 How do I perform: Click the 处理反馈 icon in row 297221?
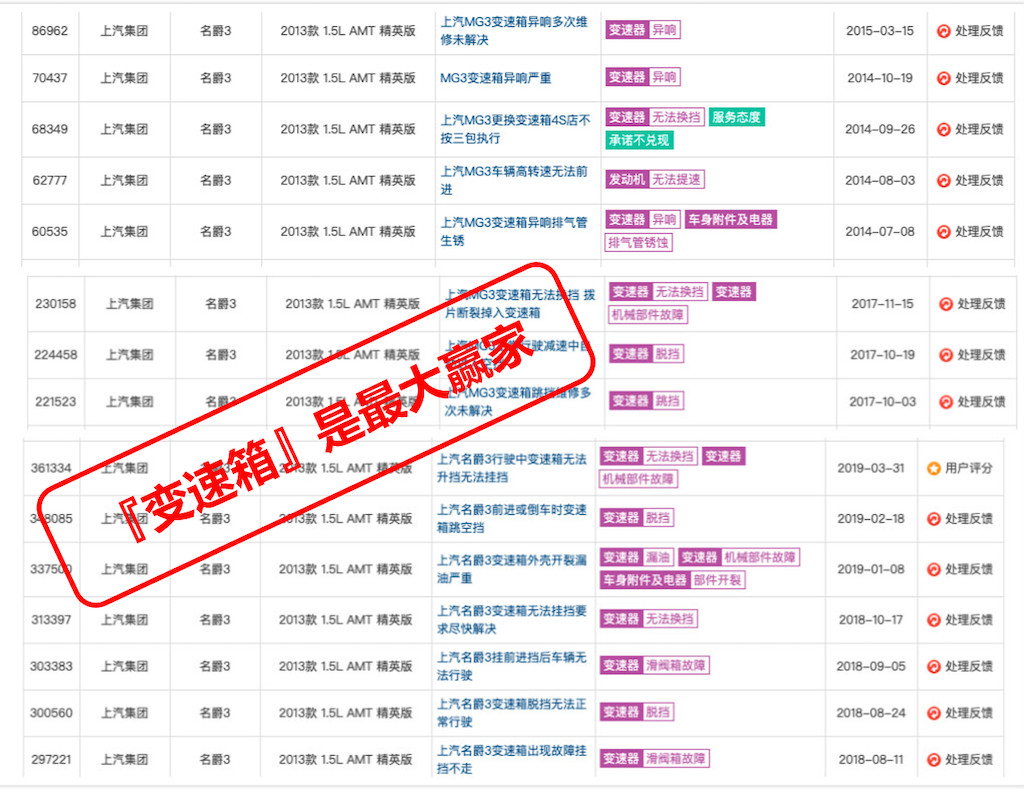click(x=934, y=759)
